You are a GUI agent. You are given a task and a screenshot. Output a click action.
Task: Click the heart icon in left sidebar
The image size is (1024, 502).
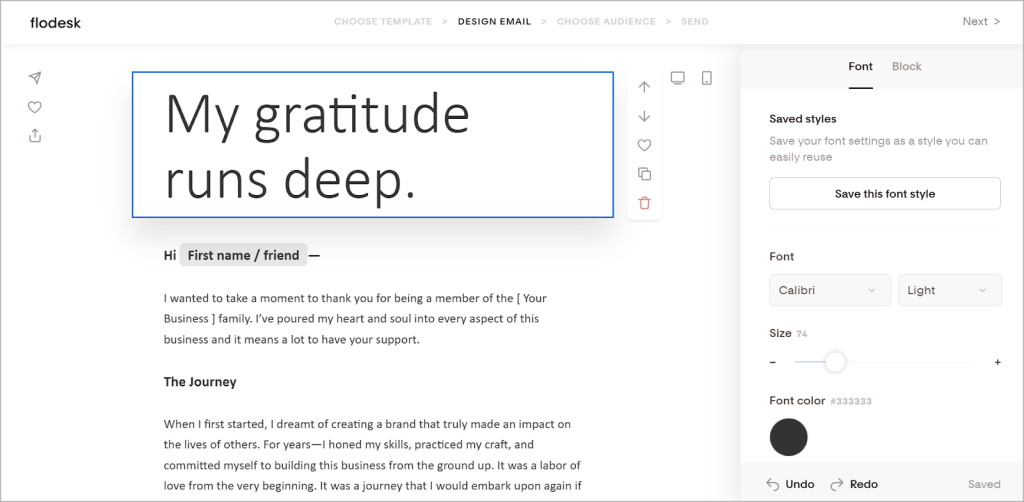[x=35, y=107]
